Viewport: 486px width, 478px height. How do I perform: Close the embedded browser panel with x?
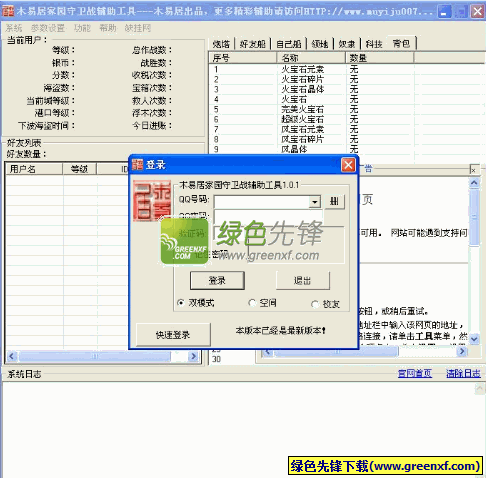click(x=473, y=170)
